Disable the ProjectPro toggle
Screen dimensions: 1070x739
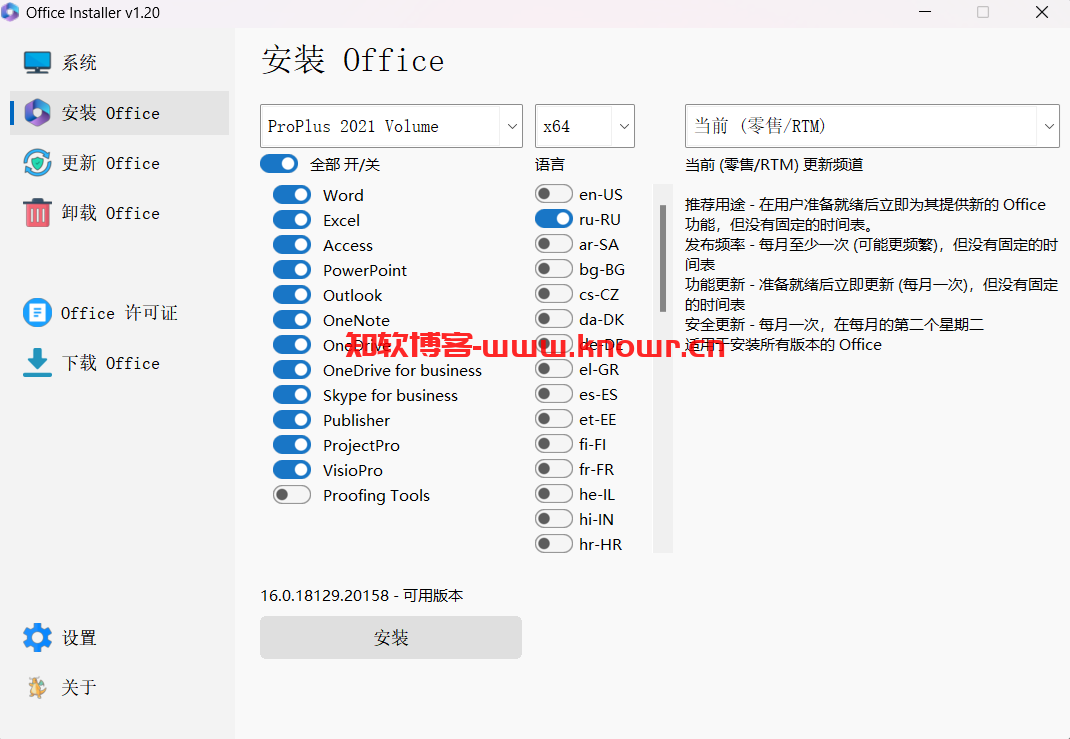(x=292, y=445)
